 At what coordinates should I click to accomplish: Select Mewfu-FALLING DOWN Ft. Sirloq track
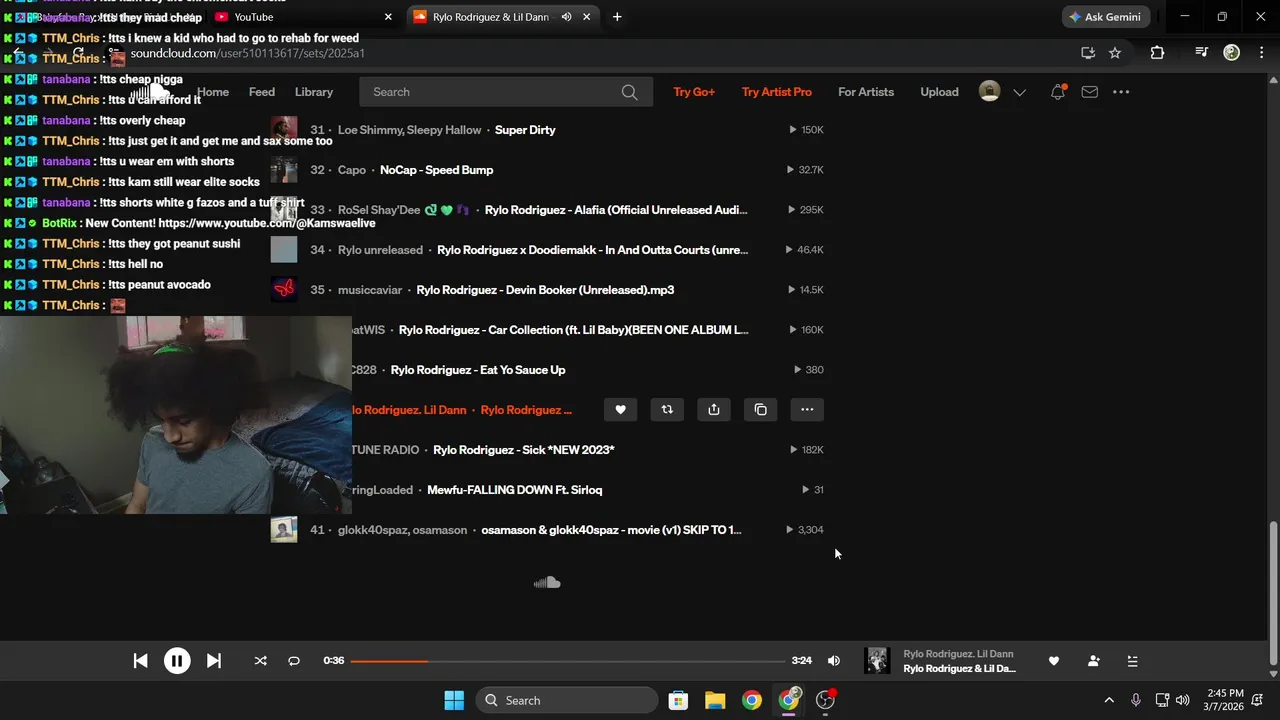tap(514, 490)
